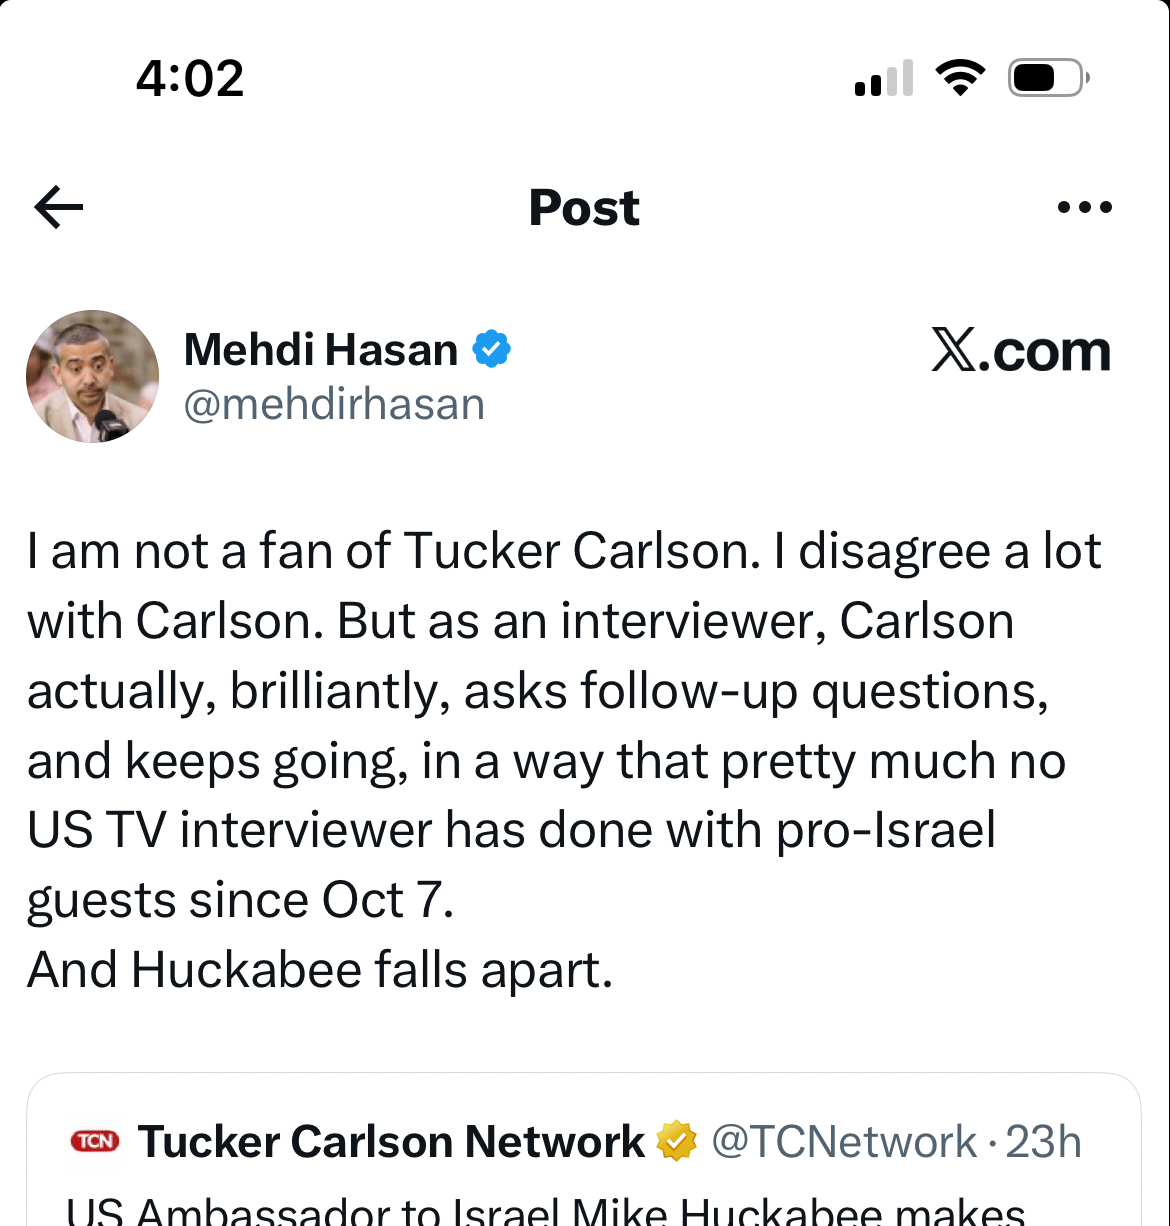Tap the Tucker Carlson Network TCN logo

pos(95,1141)
